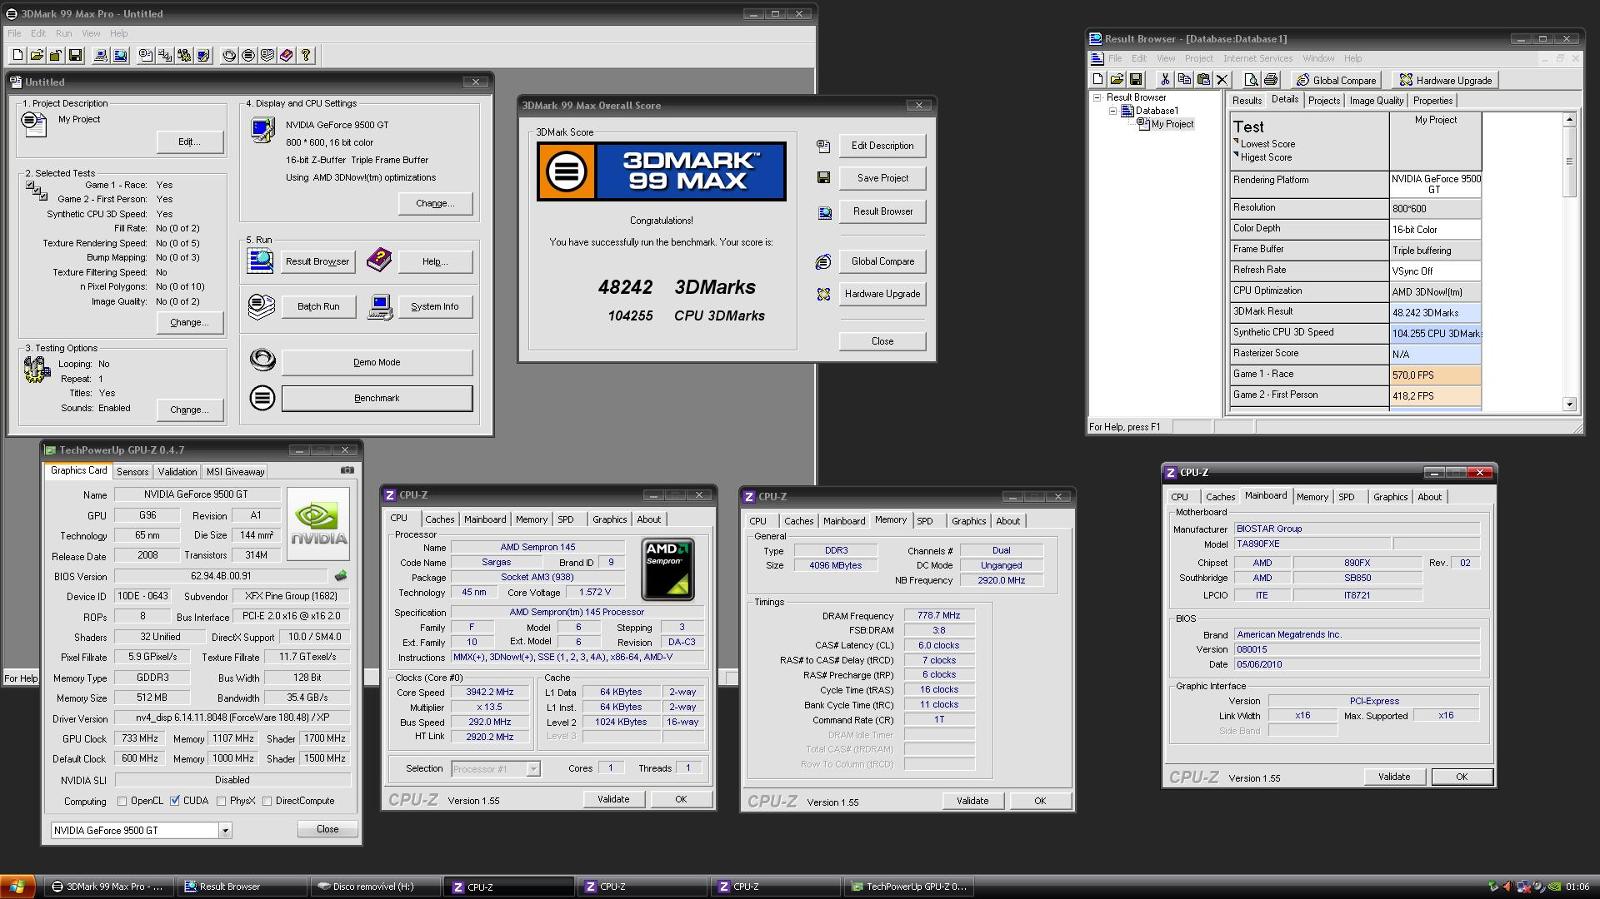Click the NVIDIA logo in GPU-Z

(x=318, y=523)
